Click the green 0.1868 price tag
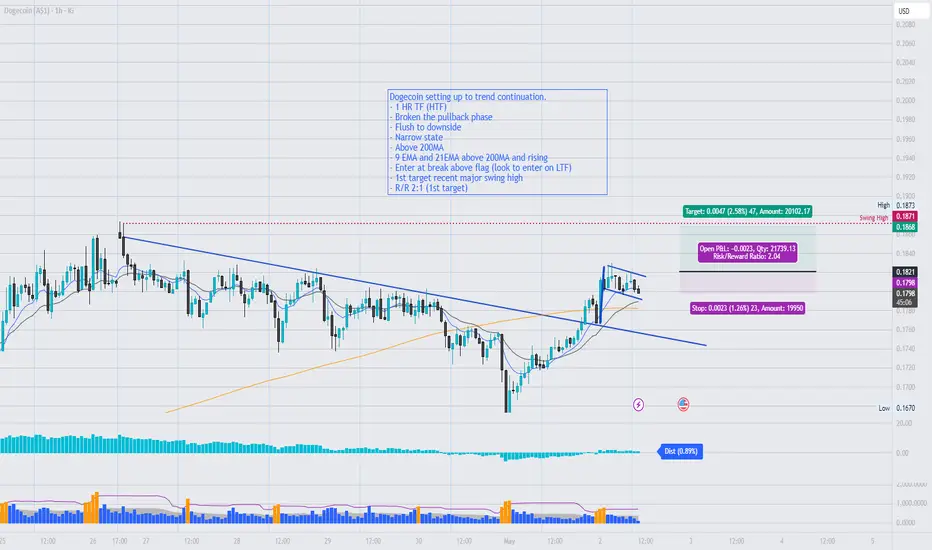The image size is (932, 550). coord(906,227)
